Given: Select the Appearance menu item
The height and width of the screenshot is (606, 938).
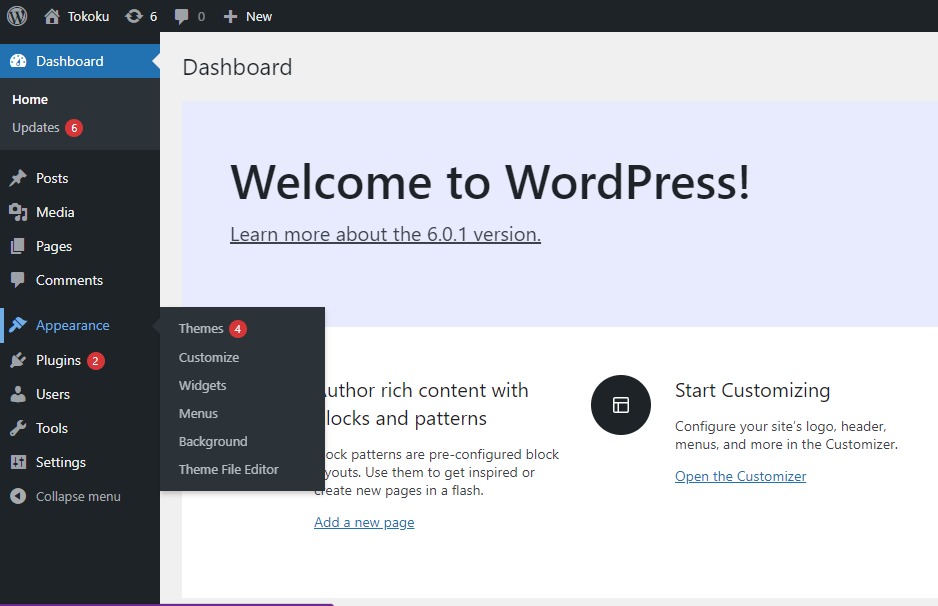Looking at the screenshot, I should 80,325.
